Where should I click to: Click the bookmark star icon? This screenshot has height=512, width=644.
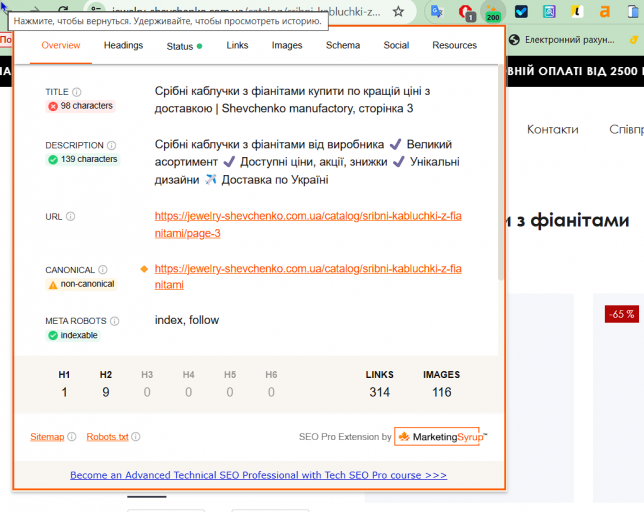398,11
